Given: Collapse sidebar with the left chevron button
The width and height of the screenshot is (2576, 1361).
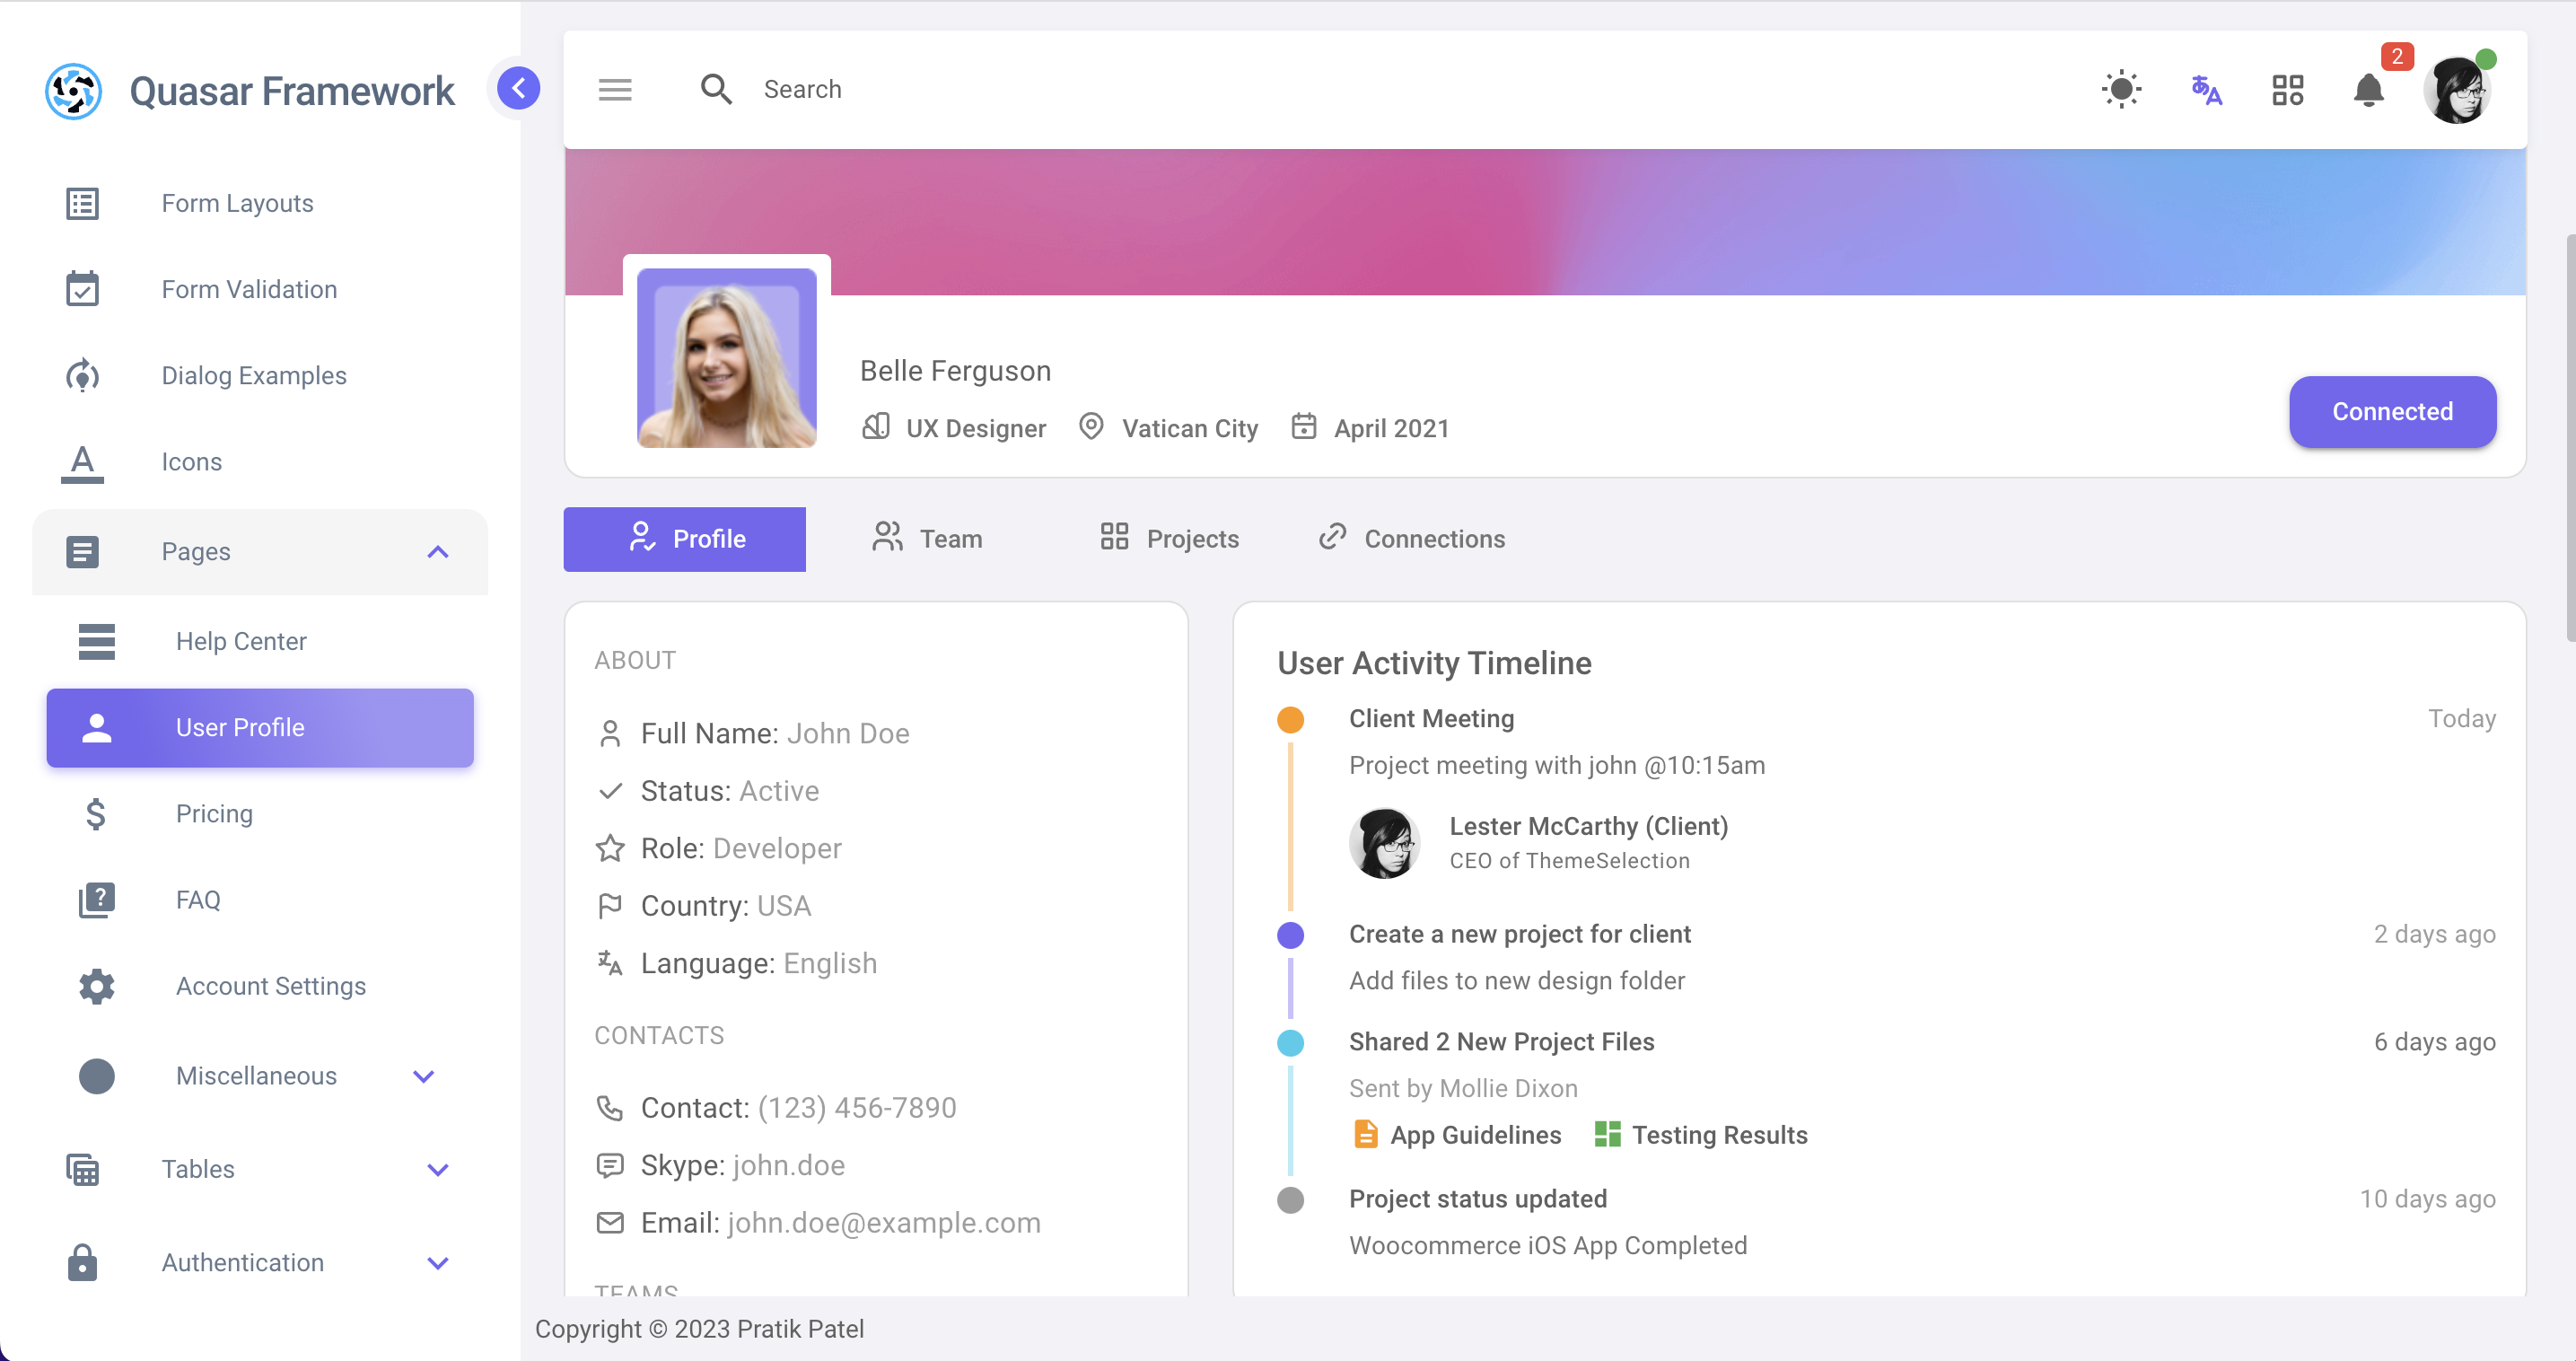Looking at the screenshot, I should (518, 88).
